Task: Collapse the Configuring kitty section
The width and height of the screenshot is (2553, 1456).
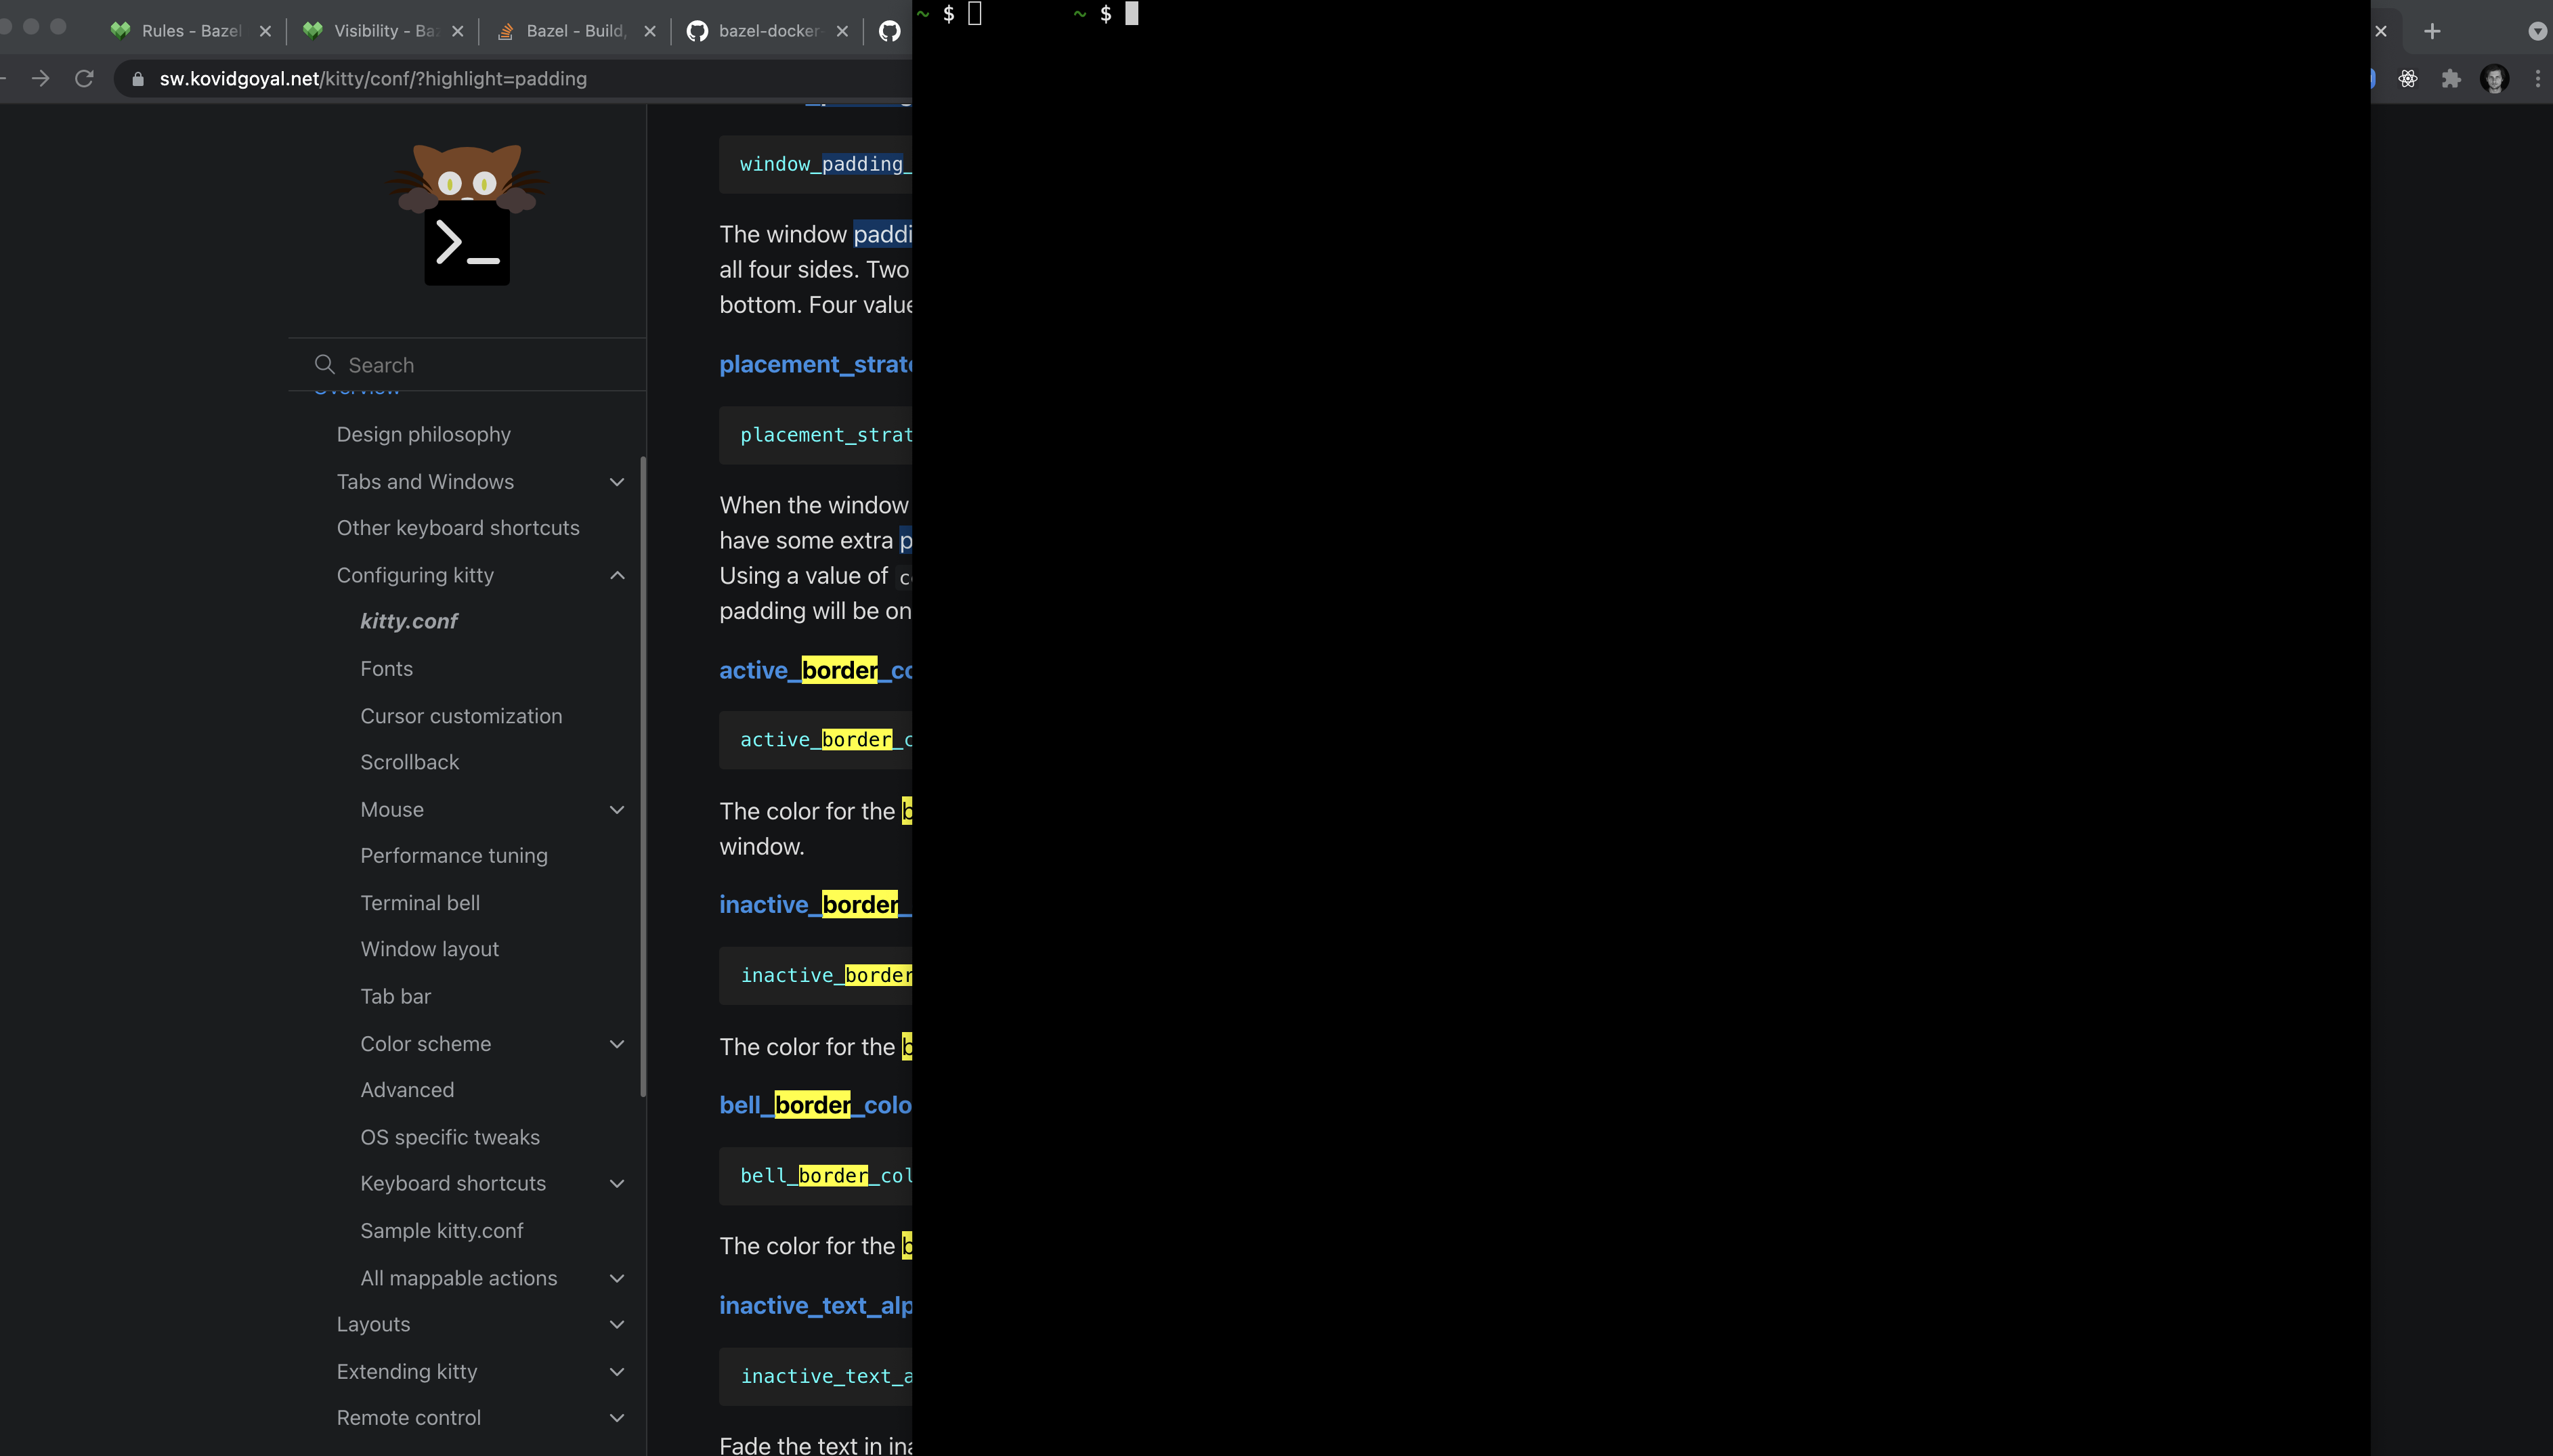Action: coord(617,575)
